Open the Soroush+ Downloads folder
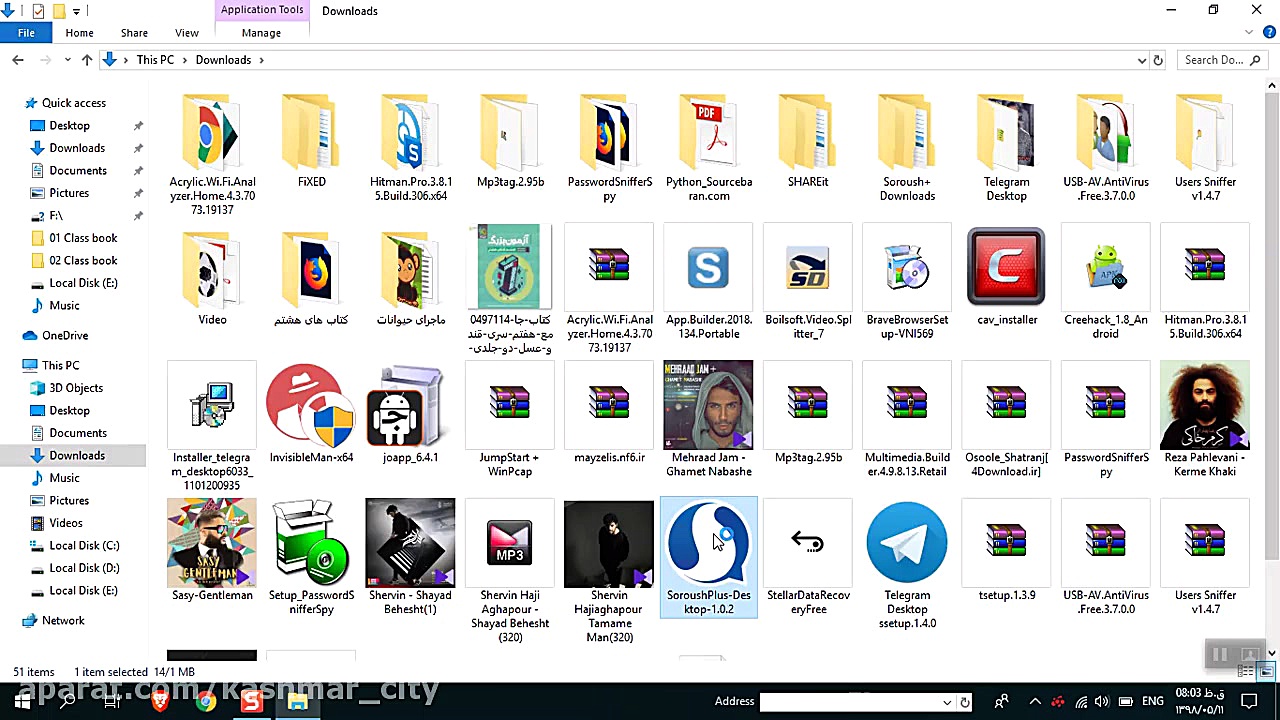1280x720 pixels. pos(907,147)
